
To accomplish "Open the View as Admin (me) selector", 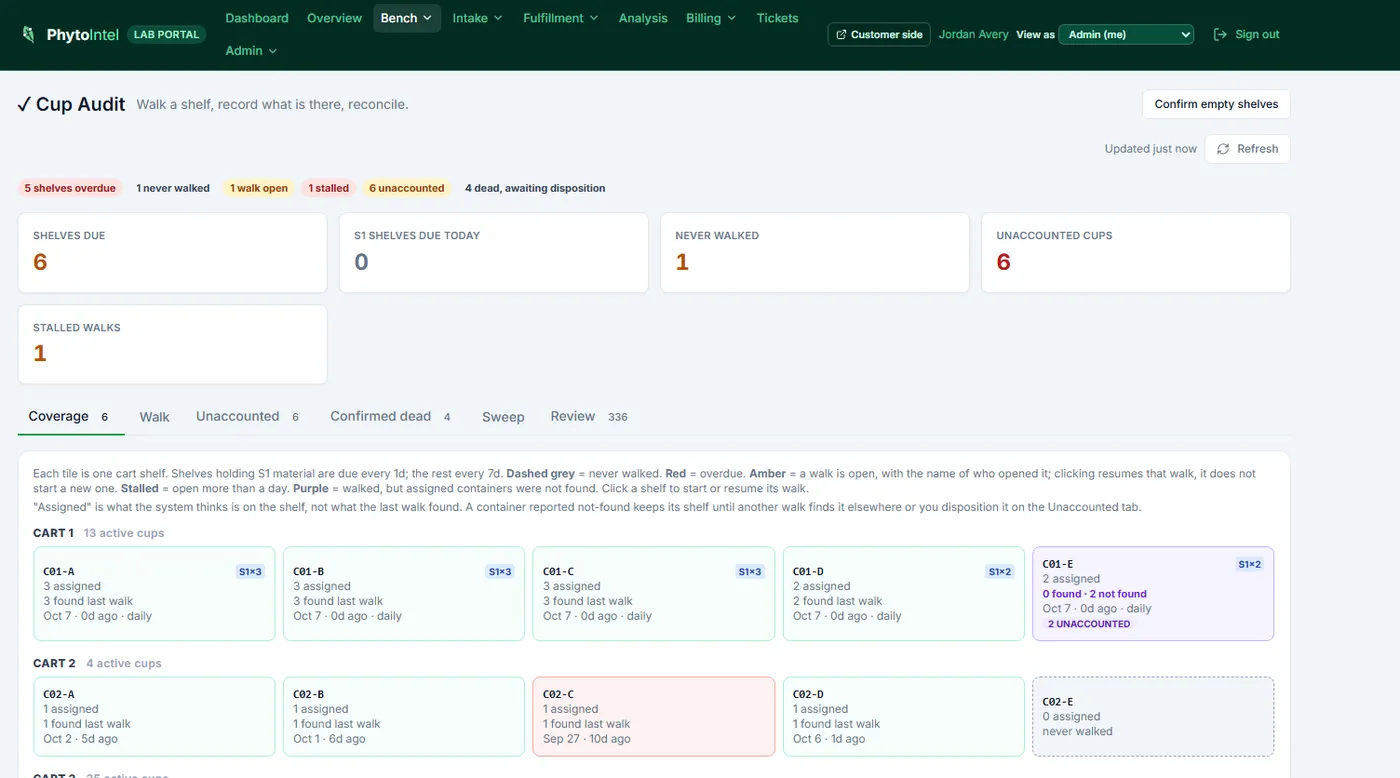I will click(x=1126, y=34).
